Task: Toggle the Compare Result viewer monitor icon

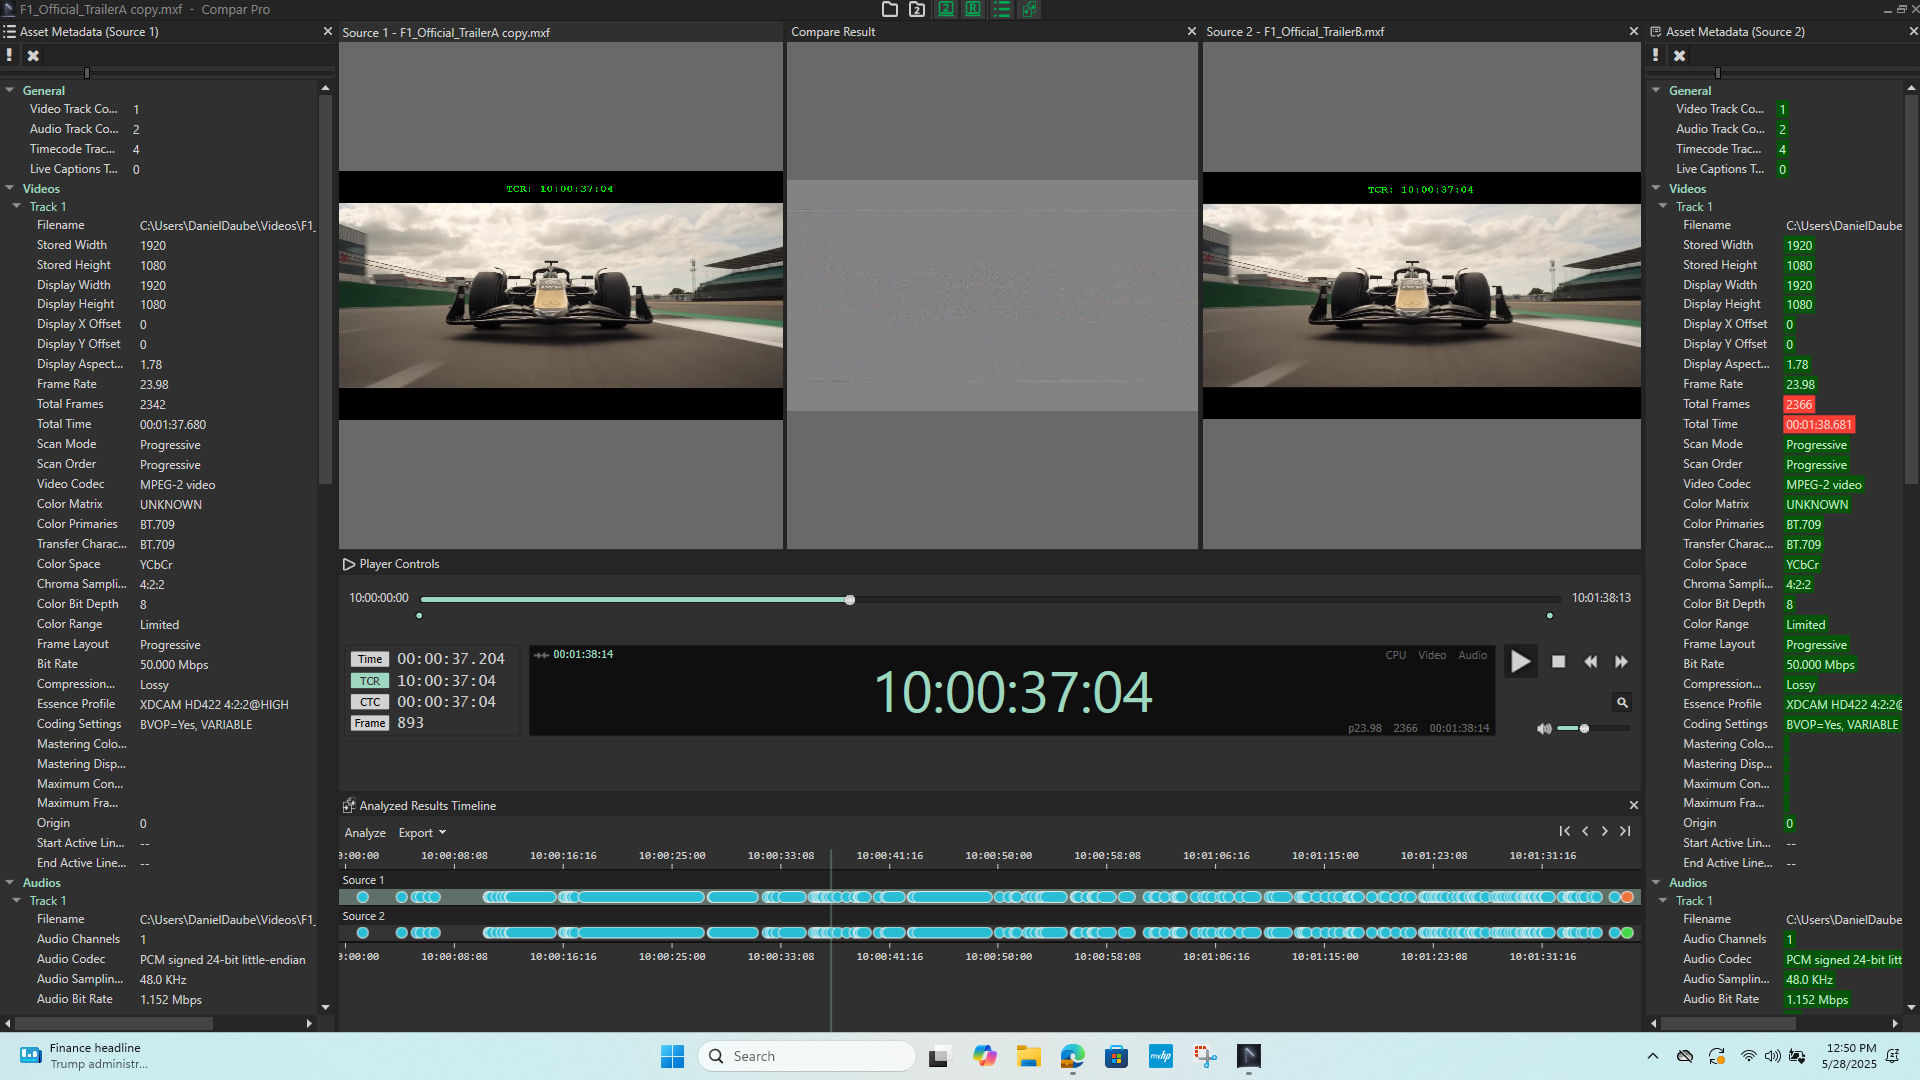Action: coord(972,9)
